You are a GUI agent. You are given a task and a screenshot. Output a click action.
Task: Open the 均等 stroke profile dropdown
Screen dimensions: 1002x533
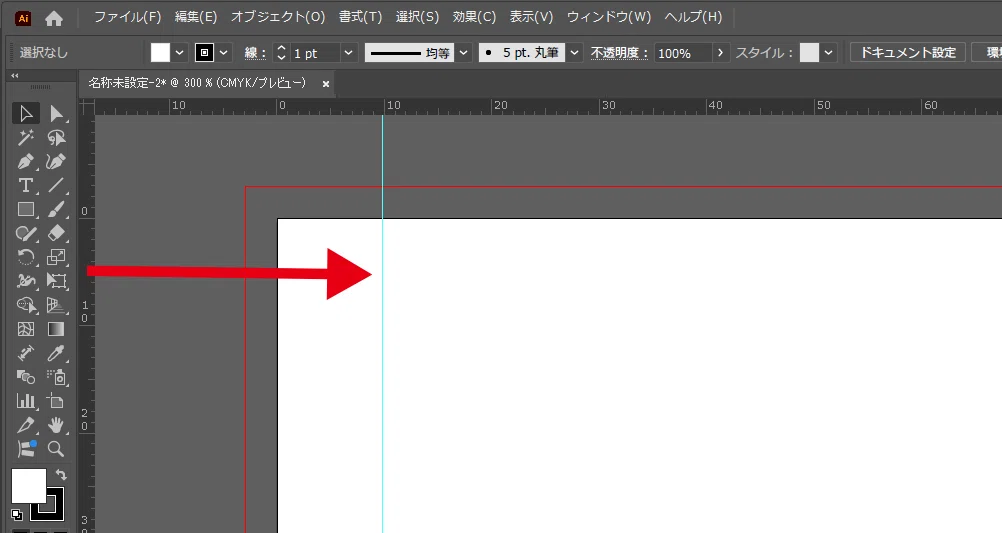(x=464, y=53)
